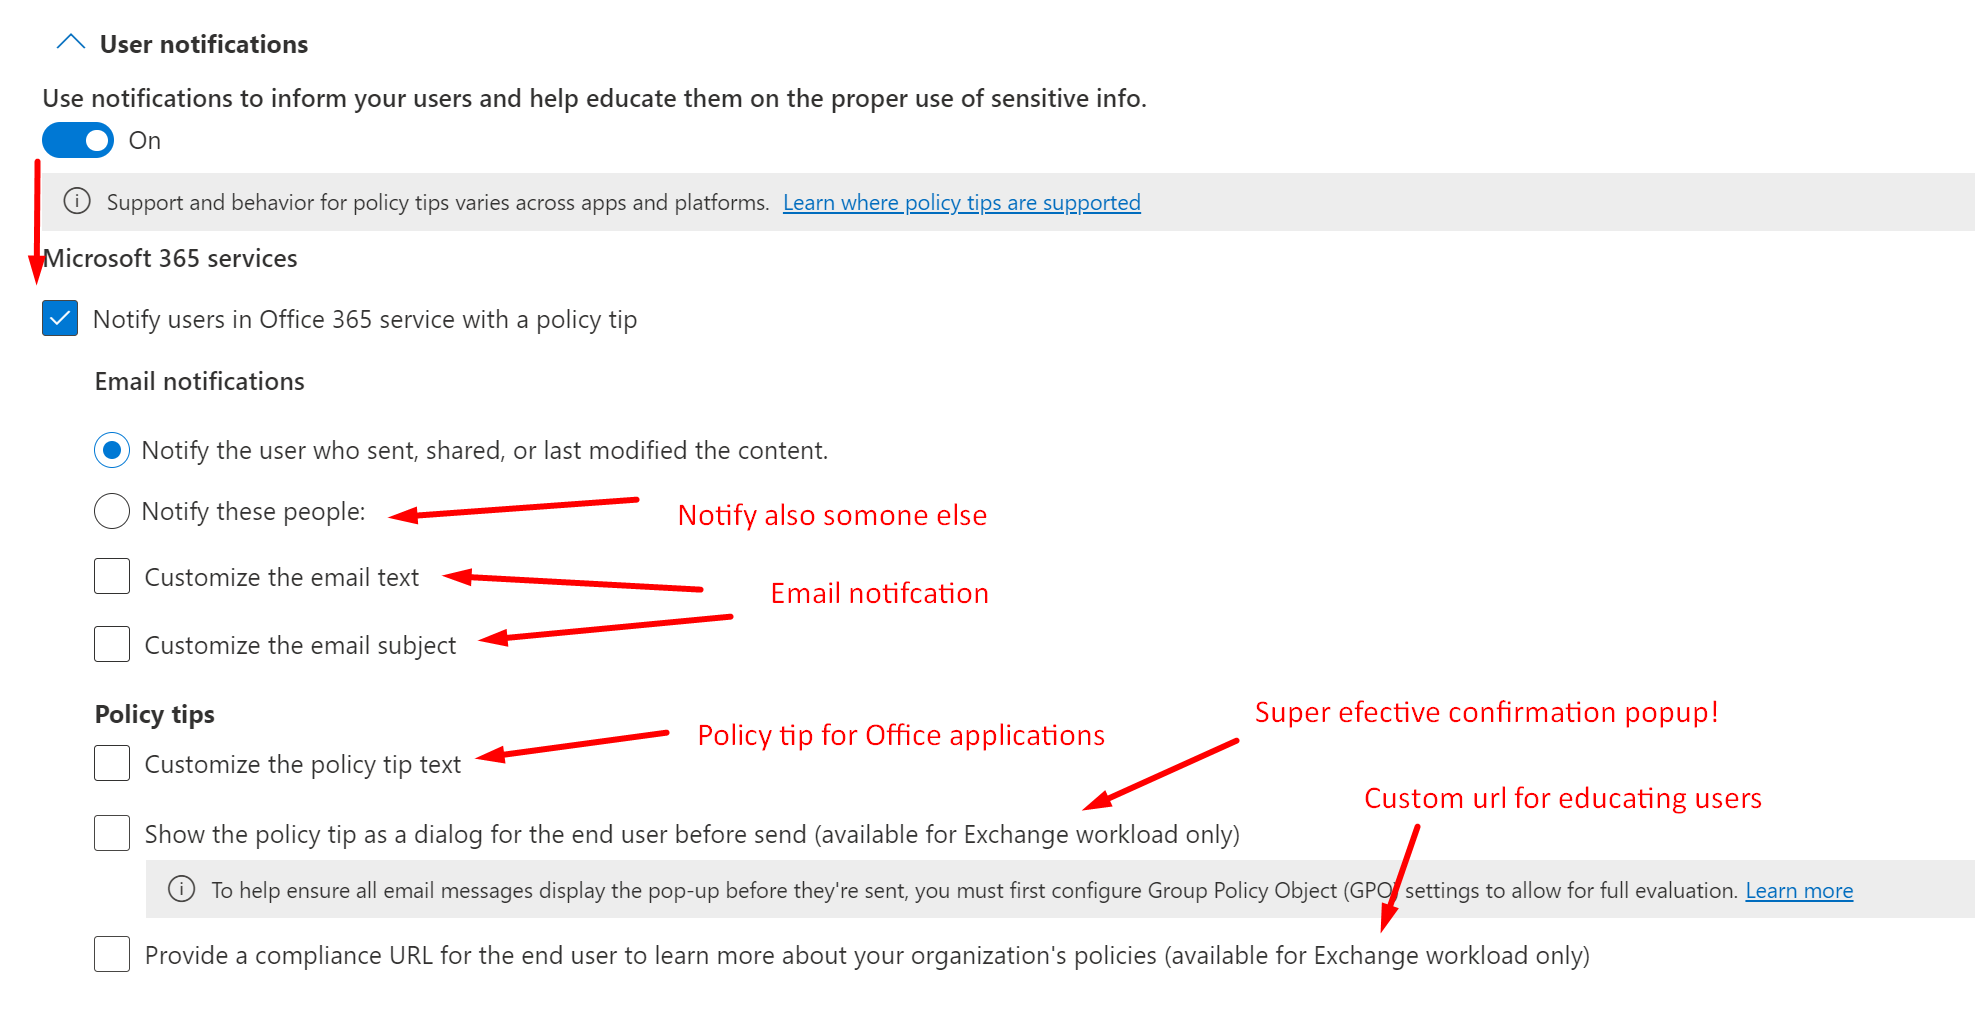Uncheck 'Notify users in Office 365 service' checkbox
The width and height of the screenshot is (1975, 1013).
click(x=60, y=319)
